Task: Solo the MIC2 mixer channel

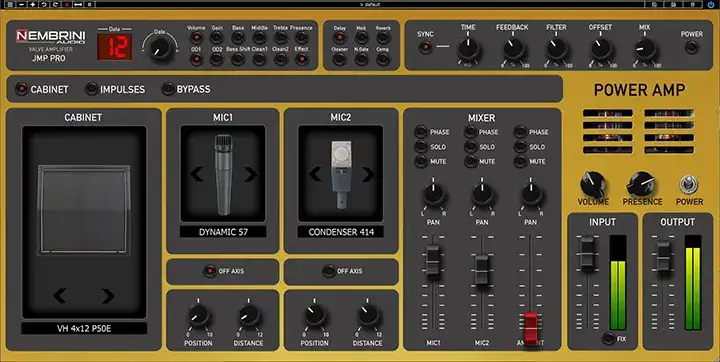Action: tap(471, 147)
